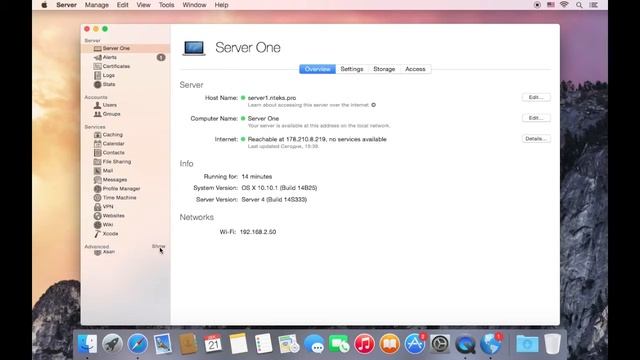The image size is (640, 360).
Task: Click the Server Version Server 4 text
Action: (274, 200)
